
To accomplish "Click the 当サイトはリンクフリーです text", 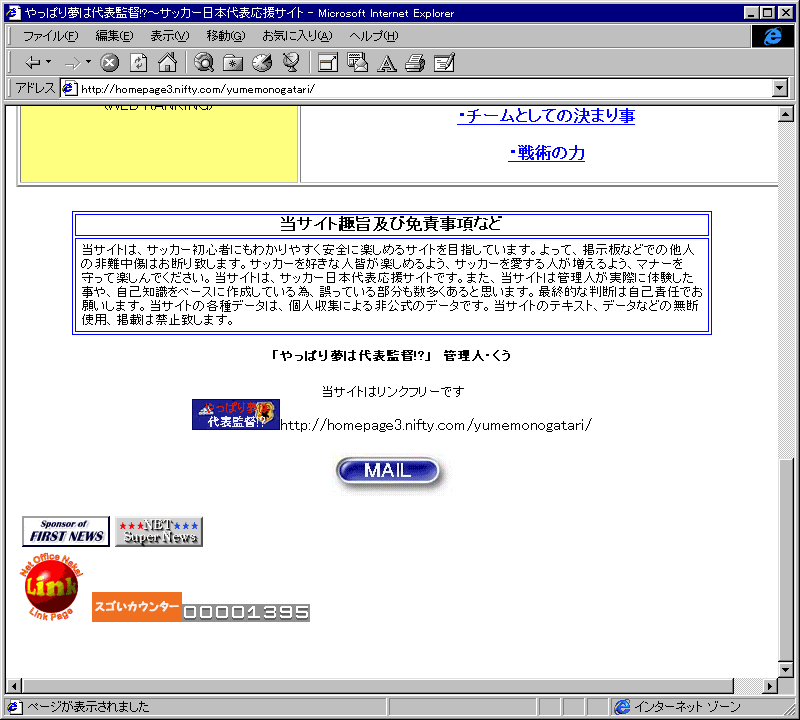I will click(393, 391).
